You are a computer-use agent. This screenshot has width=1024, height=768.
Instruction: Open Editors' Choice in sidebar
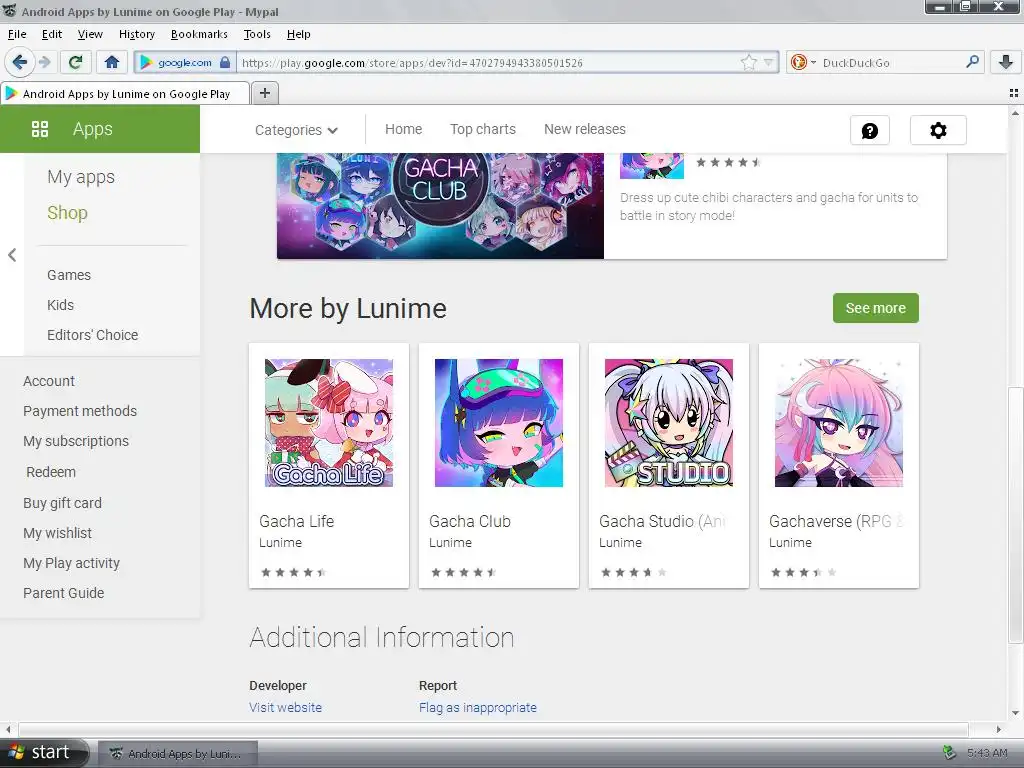(x=93, y=335)
